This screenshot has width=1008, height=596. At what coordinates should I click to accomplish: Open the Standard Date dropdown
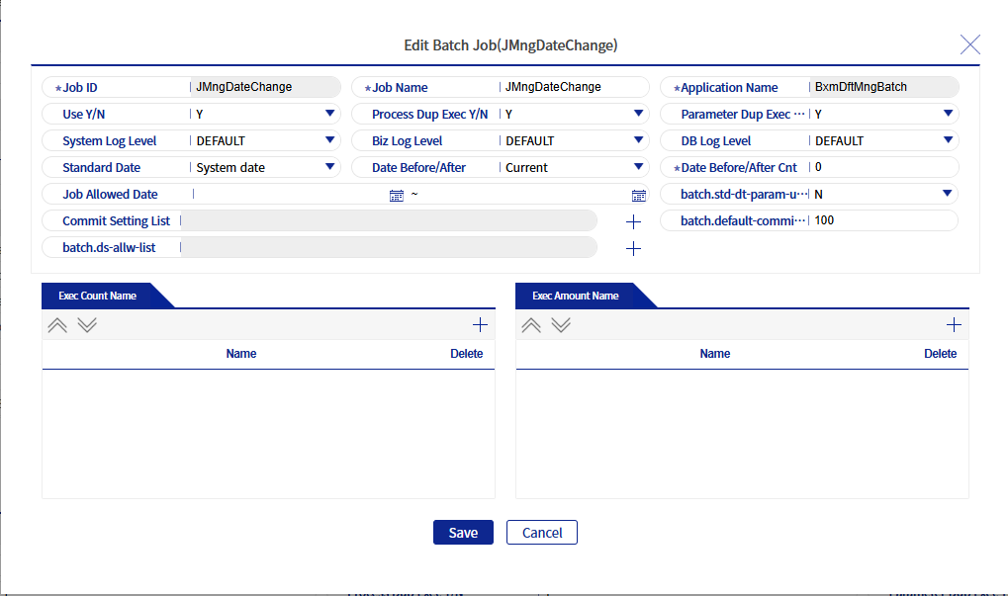pyautogui.click(x=330, y=168)
